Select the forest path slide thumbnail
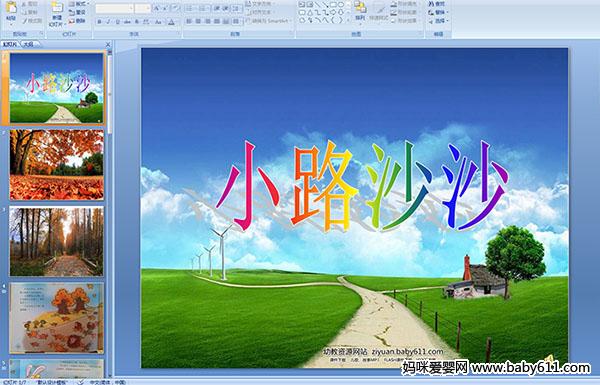 click(57, 241)
